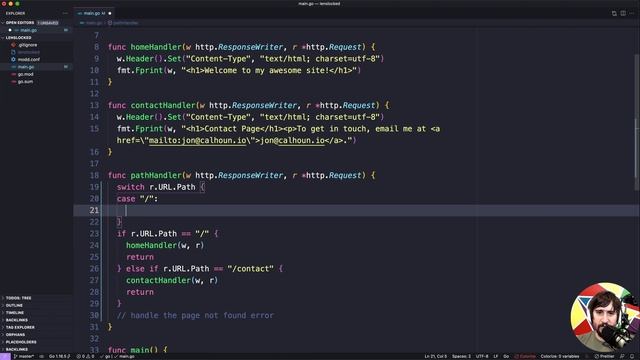Expand the Tag Explorer section
Viewport: 640px width, 360px height.
(x=37, y=327)
